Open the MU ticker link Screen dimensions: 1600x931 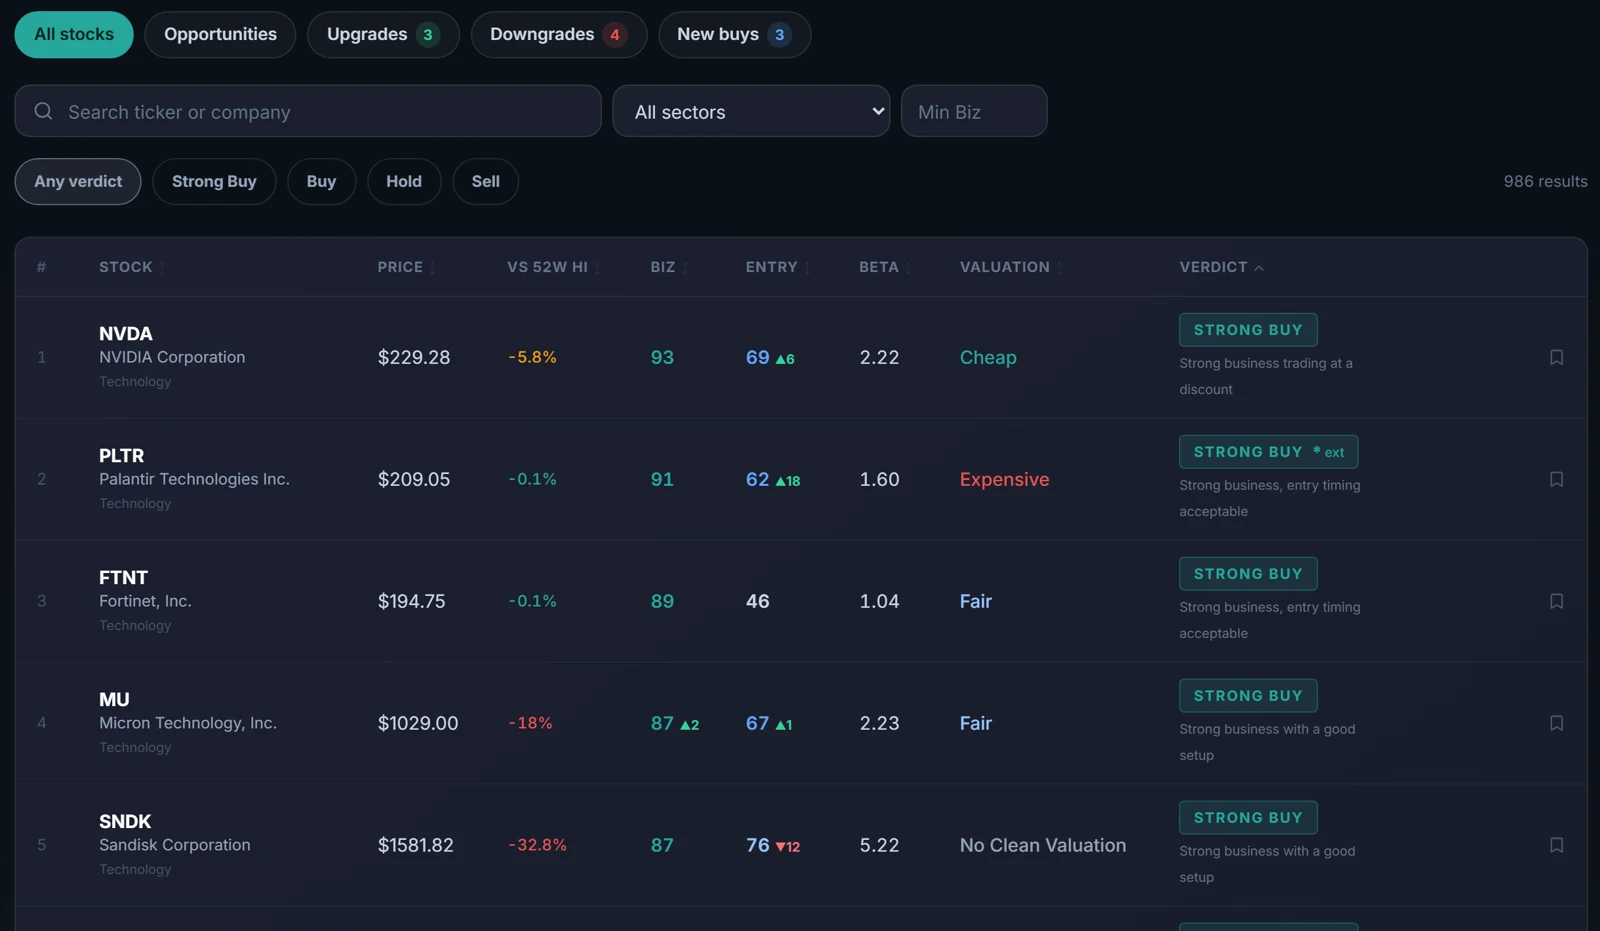click(x=114, y=700)
